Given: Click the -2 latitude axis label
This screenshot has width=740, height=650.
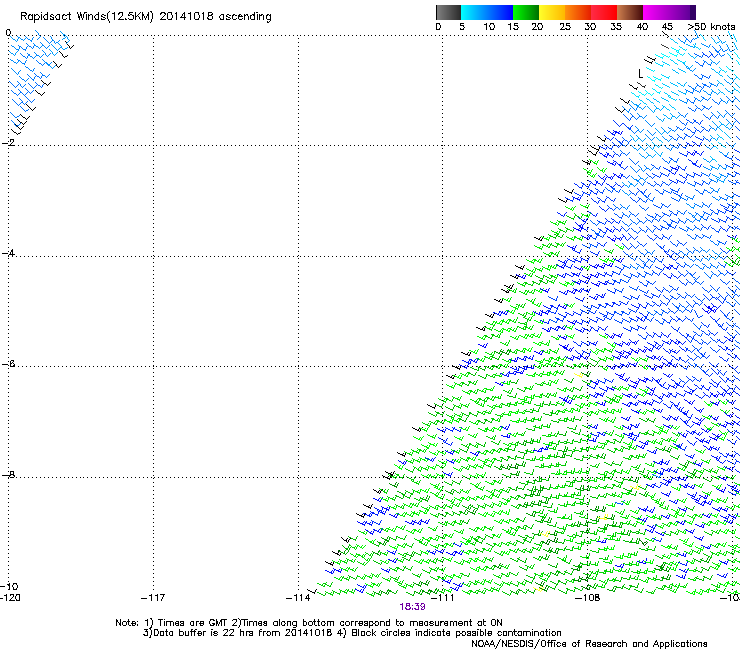Looking at the screenshot, I should point(8,142).
